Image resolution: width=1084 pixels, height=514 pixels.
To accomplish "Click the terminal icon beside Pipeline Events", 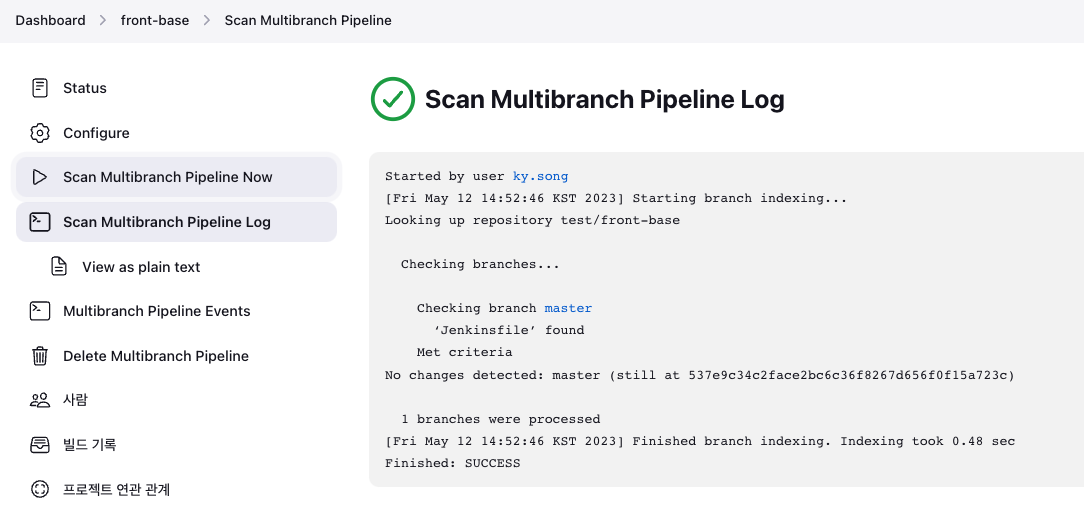I will pos(40,311).
